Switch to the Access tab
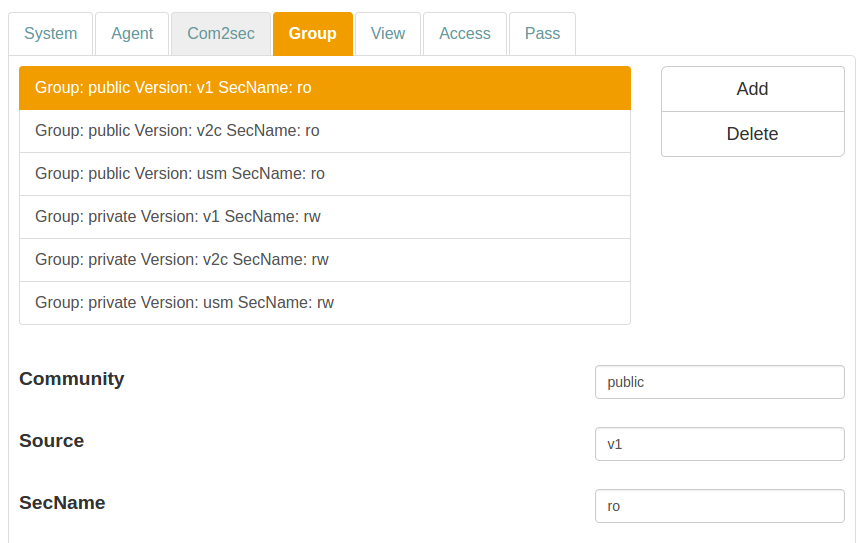Viewport: 856px width, 543px height. pyautogui.click(x=465, y=34)
